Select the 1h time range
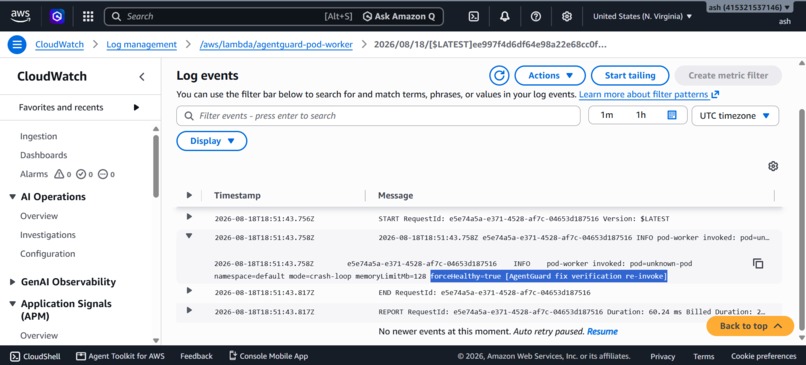Screen dimensions: 806x365 pos(640,115)
